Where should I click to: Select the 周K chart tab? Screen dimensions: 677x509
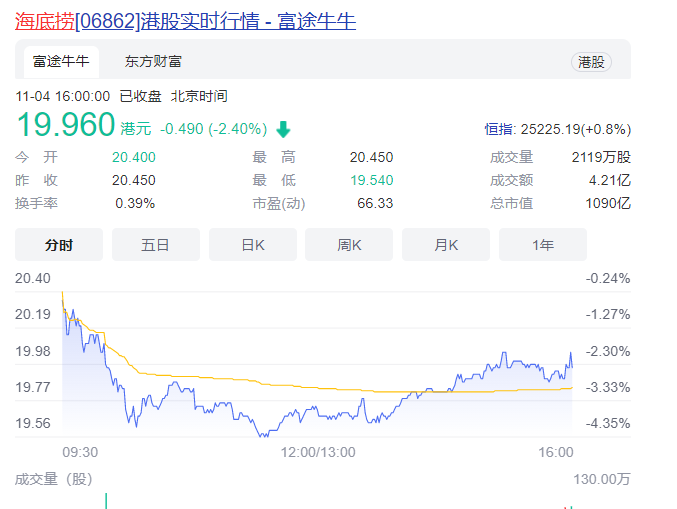tap(349, 245)
